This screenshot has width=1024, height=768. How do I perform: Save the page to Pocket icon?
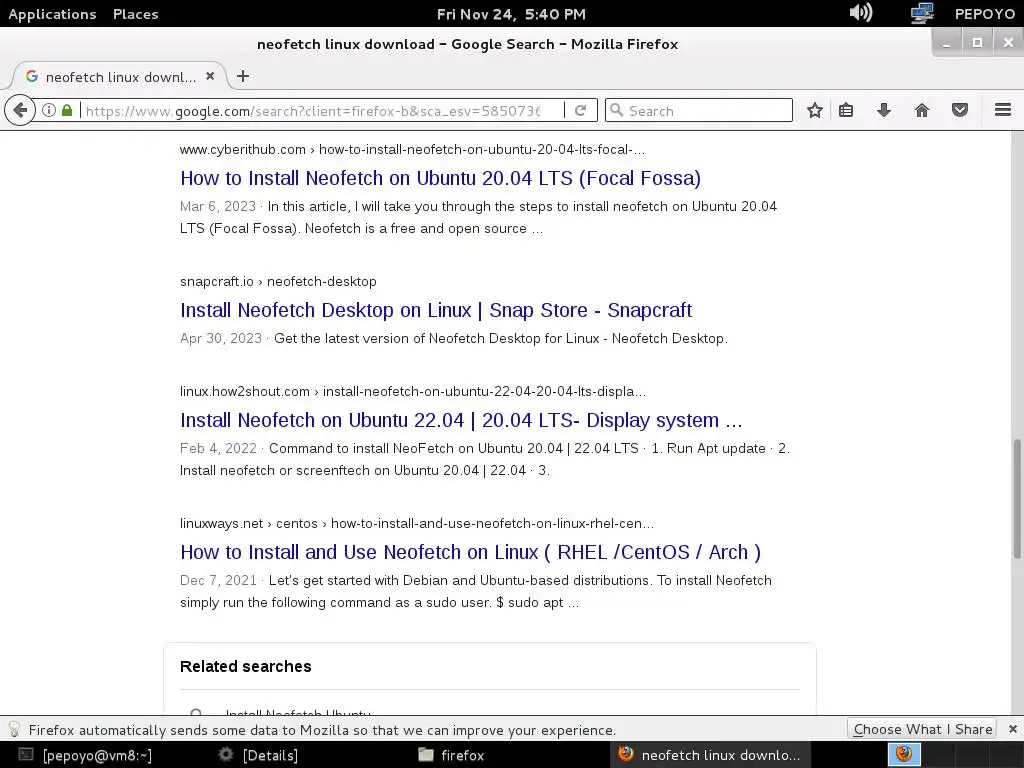[959, 110]
